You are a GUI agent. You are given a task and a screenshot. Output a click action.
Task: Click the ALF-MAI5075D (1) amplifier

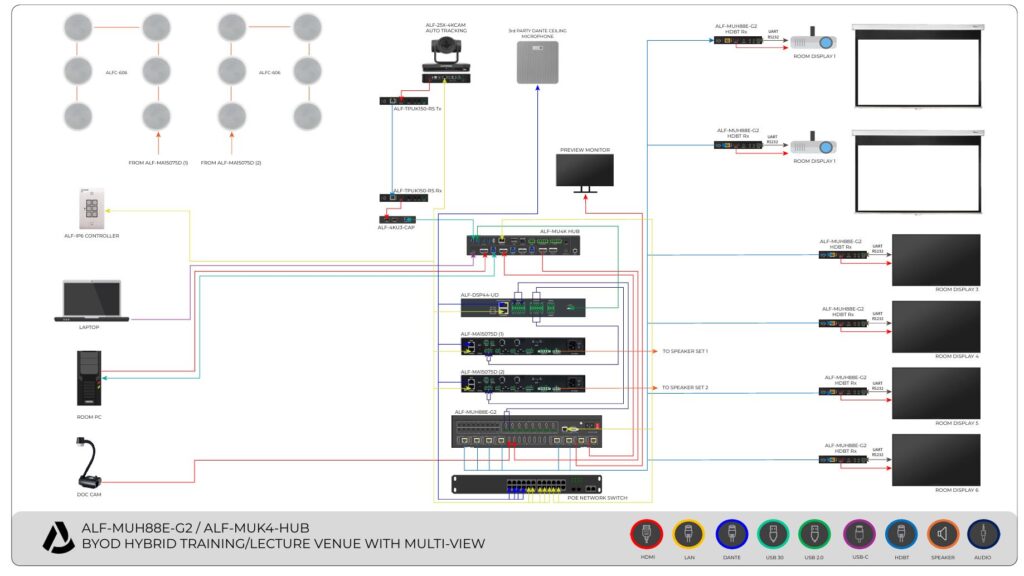pos(522,346)
